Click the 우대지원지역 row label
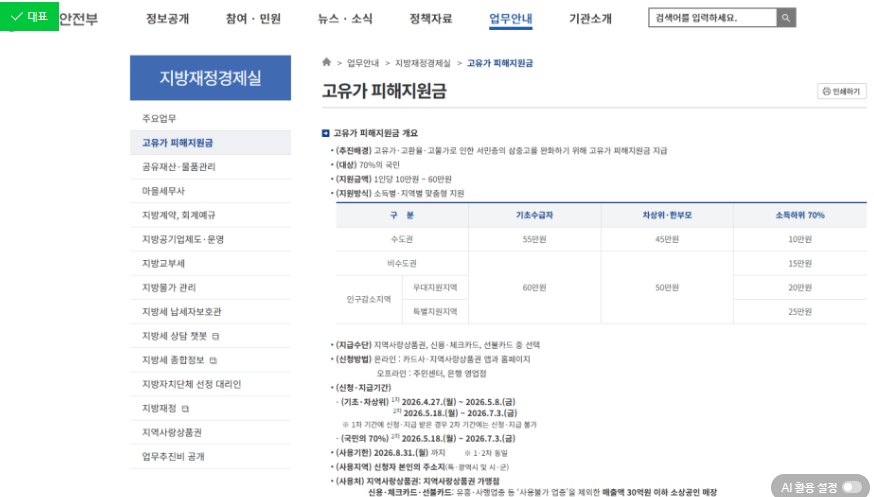The image size is (874, 497). pos(435,288)
